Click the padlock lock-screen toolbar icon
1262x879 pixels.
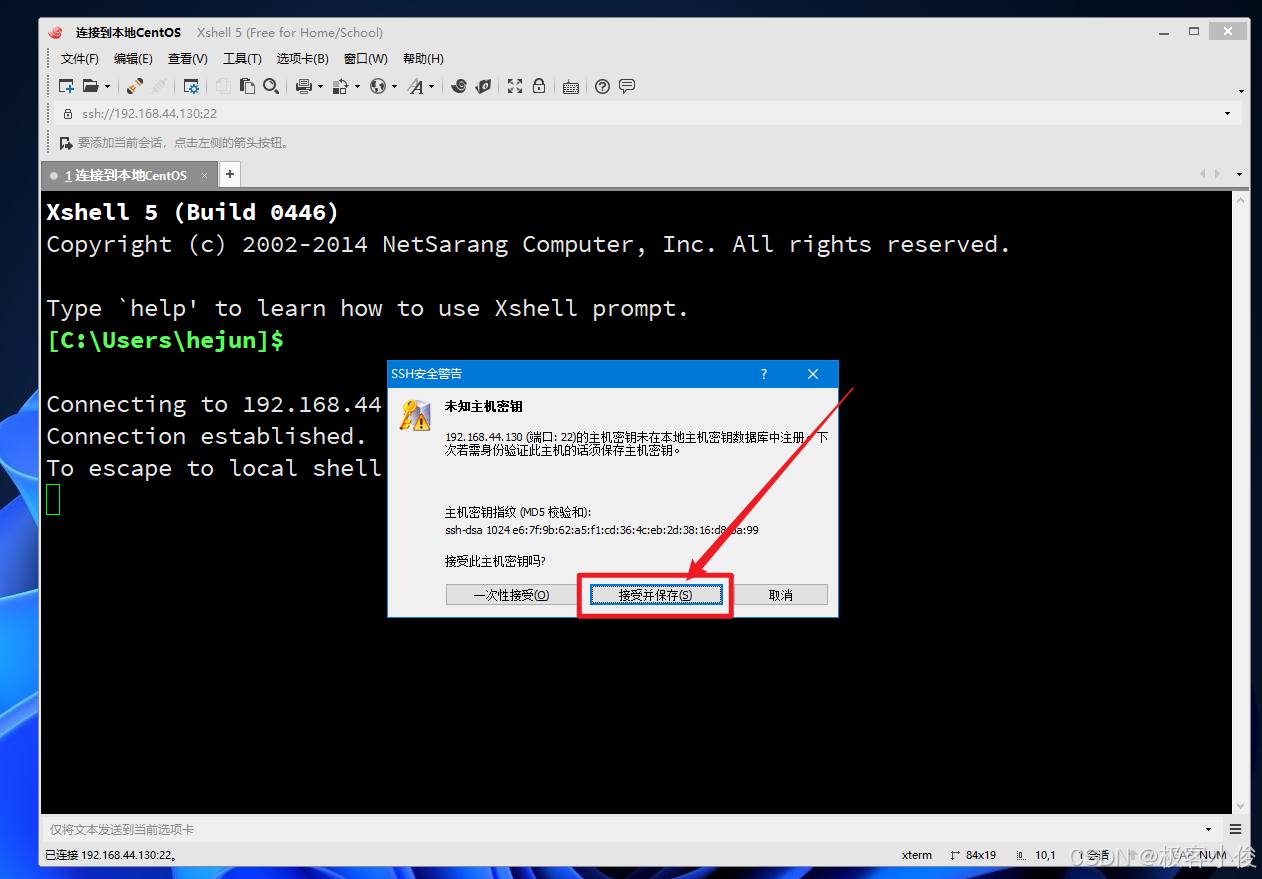click(x=539, y=87)
